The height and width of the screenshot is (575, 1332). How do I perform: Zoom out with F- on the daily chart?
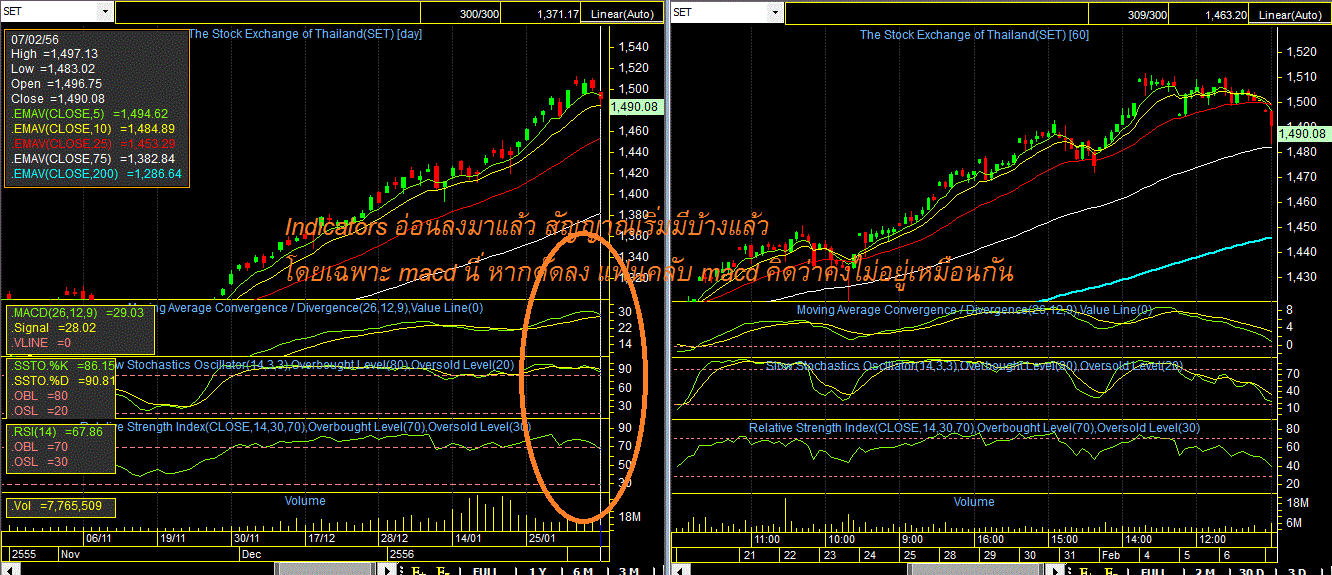(443, 571)
